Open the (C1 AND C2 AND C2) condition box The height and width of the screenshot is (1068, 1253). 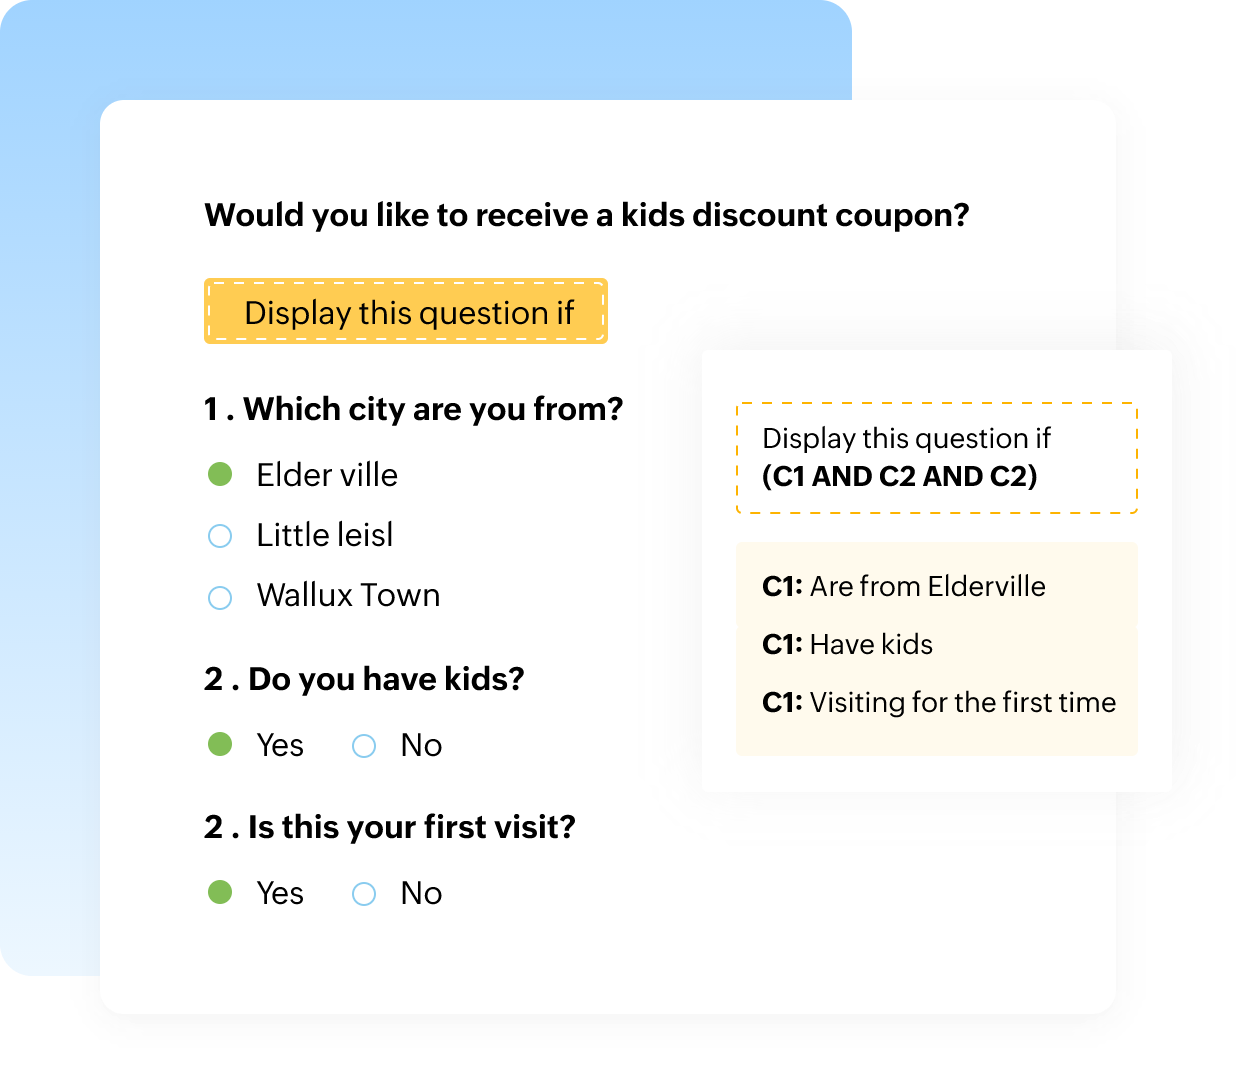pyautogui.click(x=936, y=458)
